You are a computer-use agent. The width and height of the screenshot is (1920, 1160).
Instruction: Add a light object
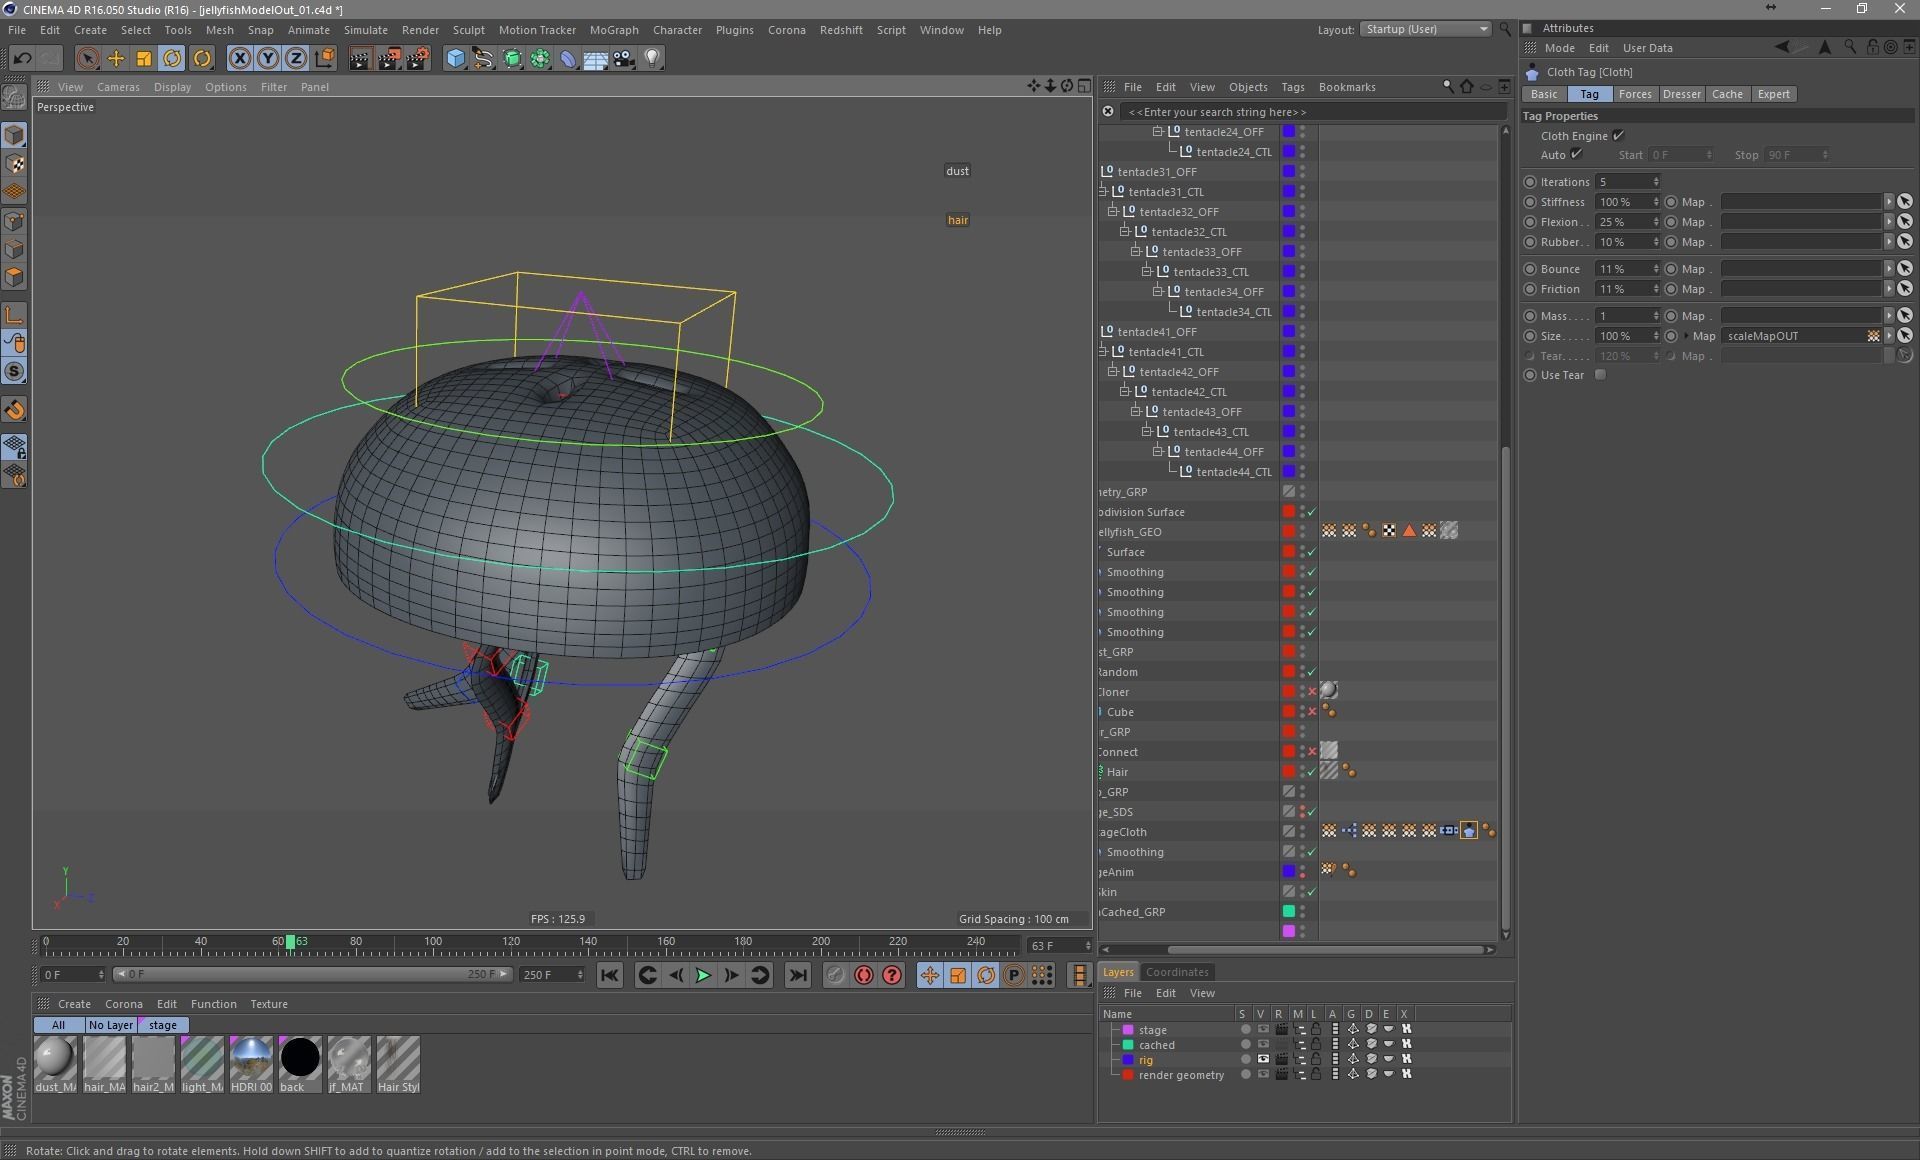coord(652,58)
